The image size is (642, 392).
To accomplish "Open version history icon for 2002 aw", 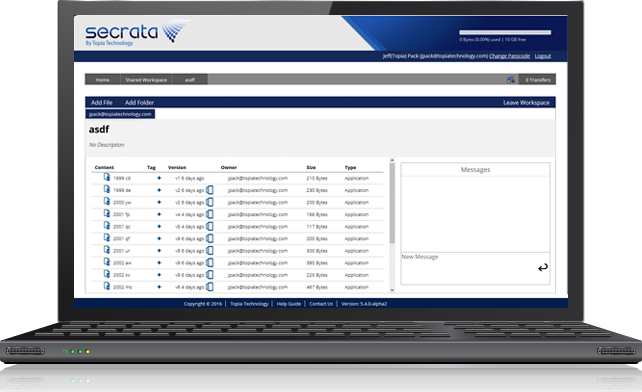I will click(210, 263).
